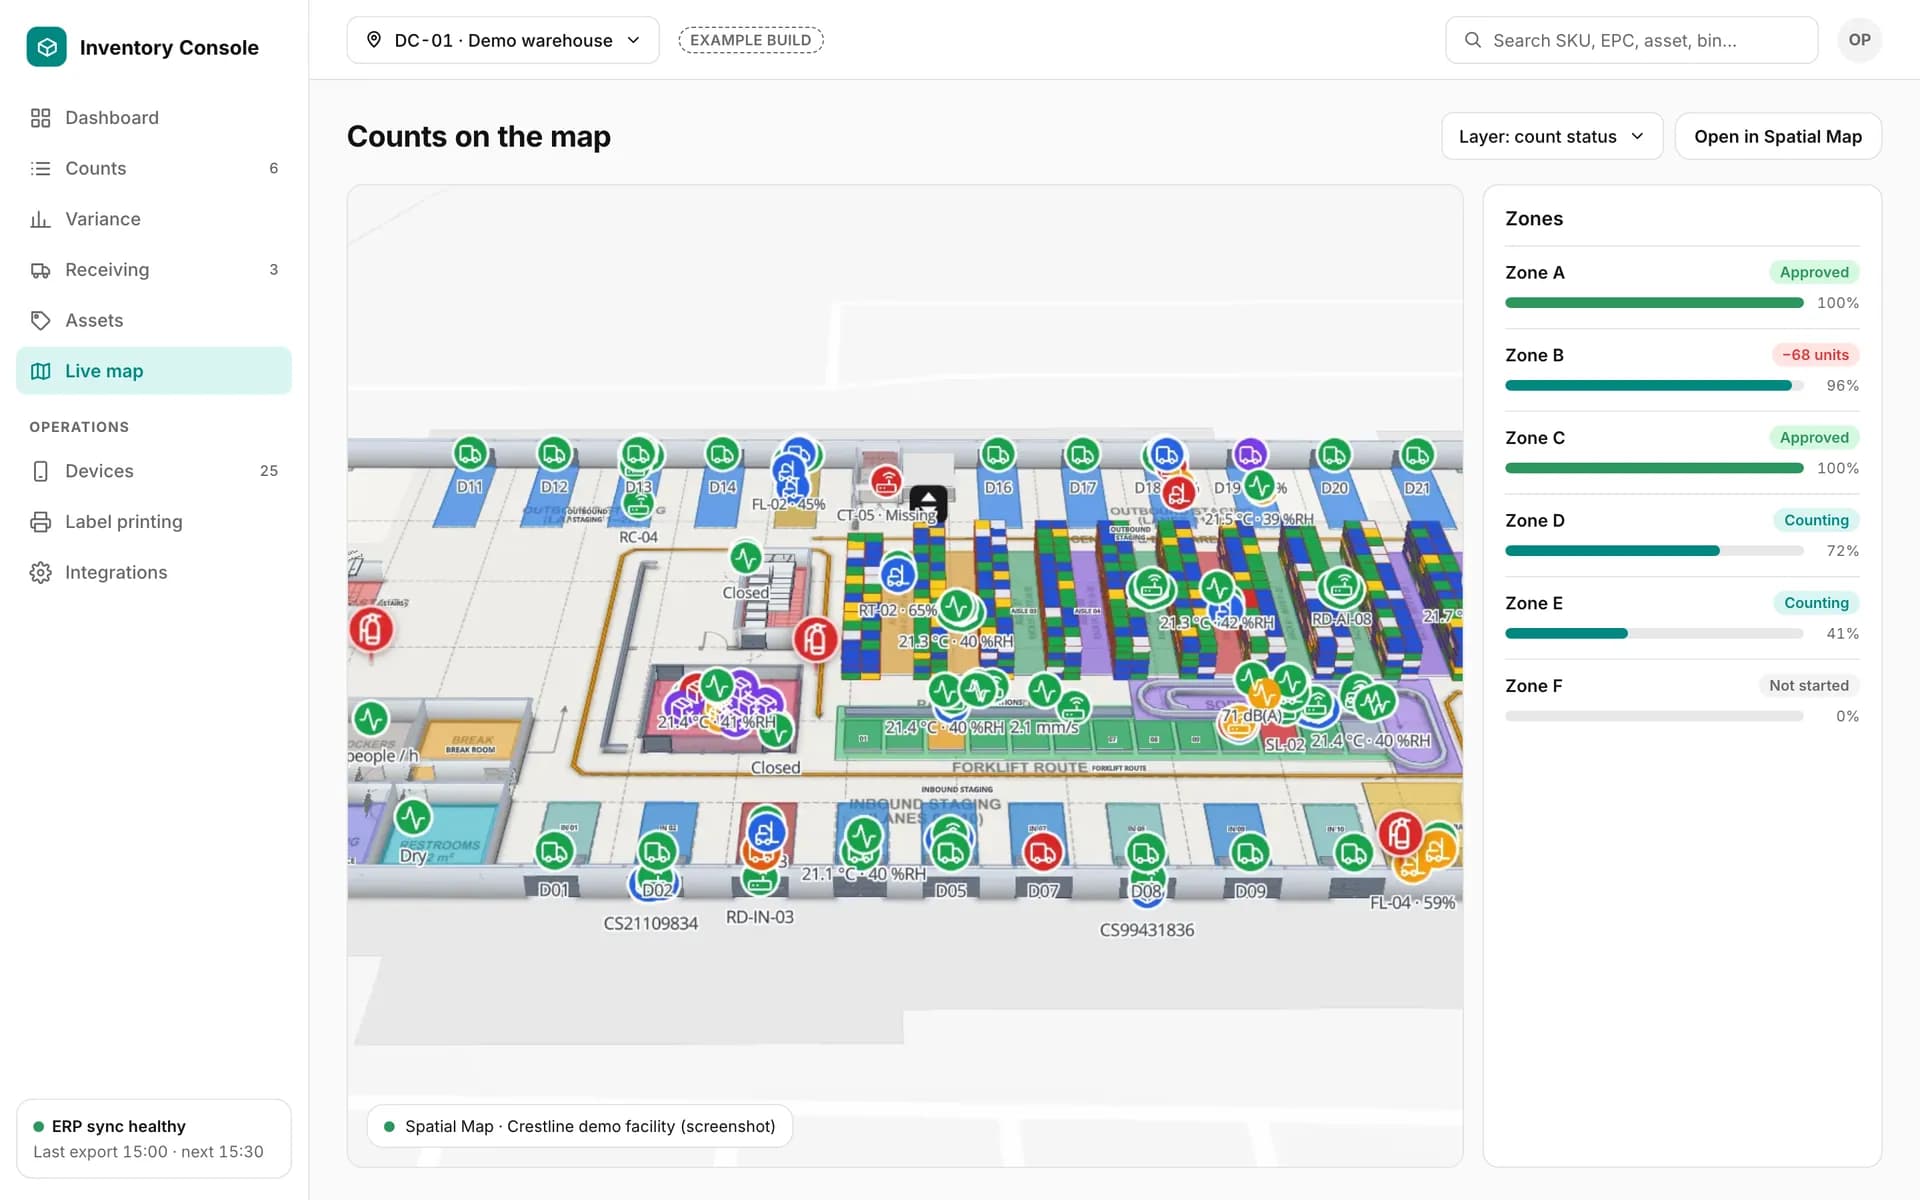
Task: Click the Zone F Not started badge
Action: [x=1808, y=686]
